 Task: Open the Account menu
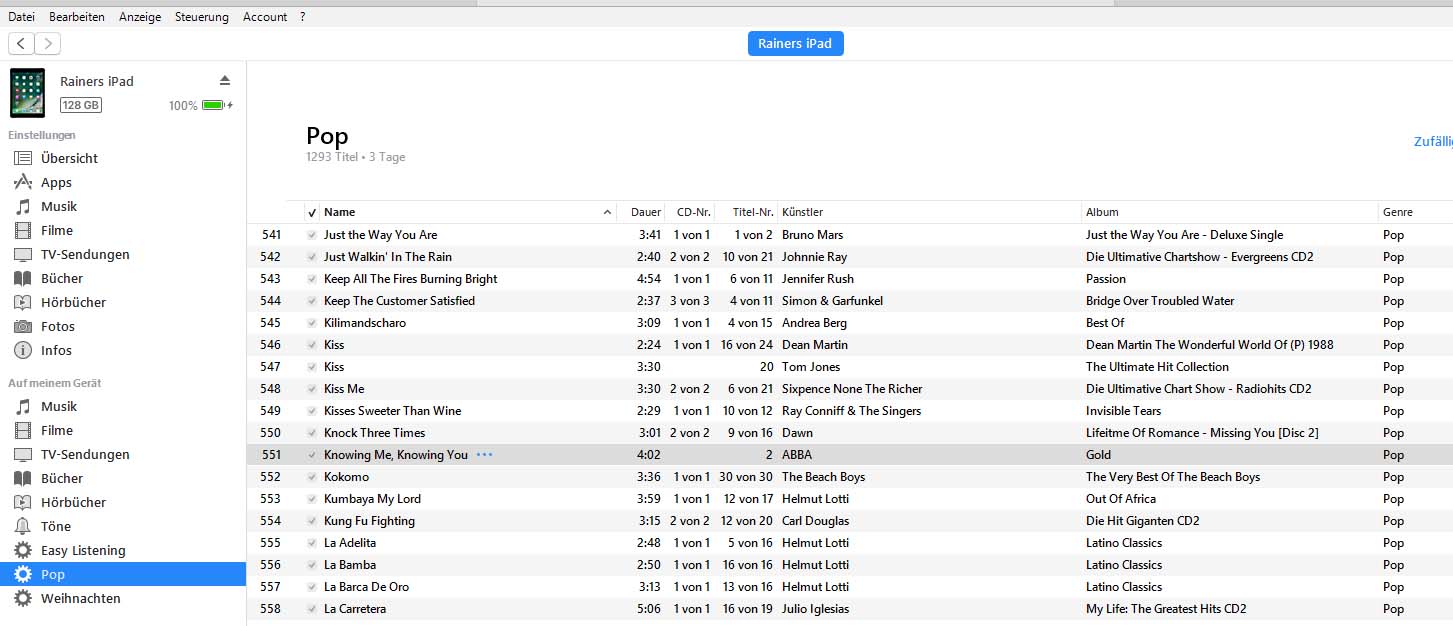tap(265, 17)
